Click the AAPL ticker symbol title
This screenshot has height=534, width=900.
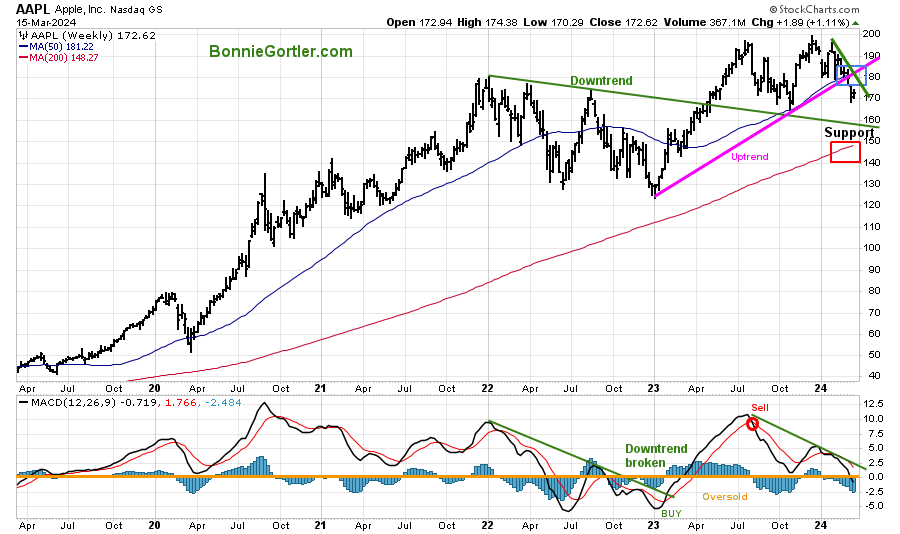[x=33, y=9]
